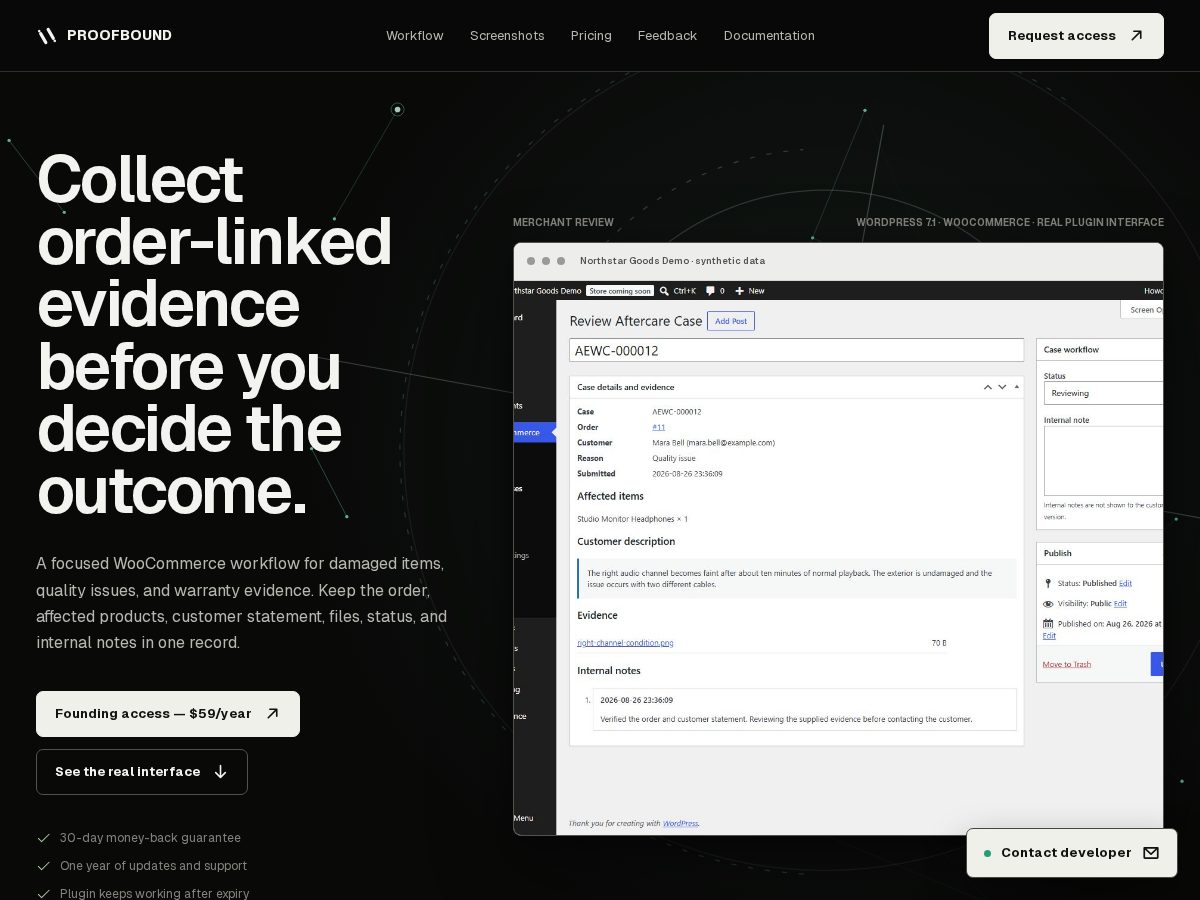Click the internal note text starting Verified the order
The width and height of the screenshot is (1200, 900).
click(x=786, y=719)
